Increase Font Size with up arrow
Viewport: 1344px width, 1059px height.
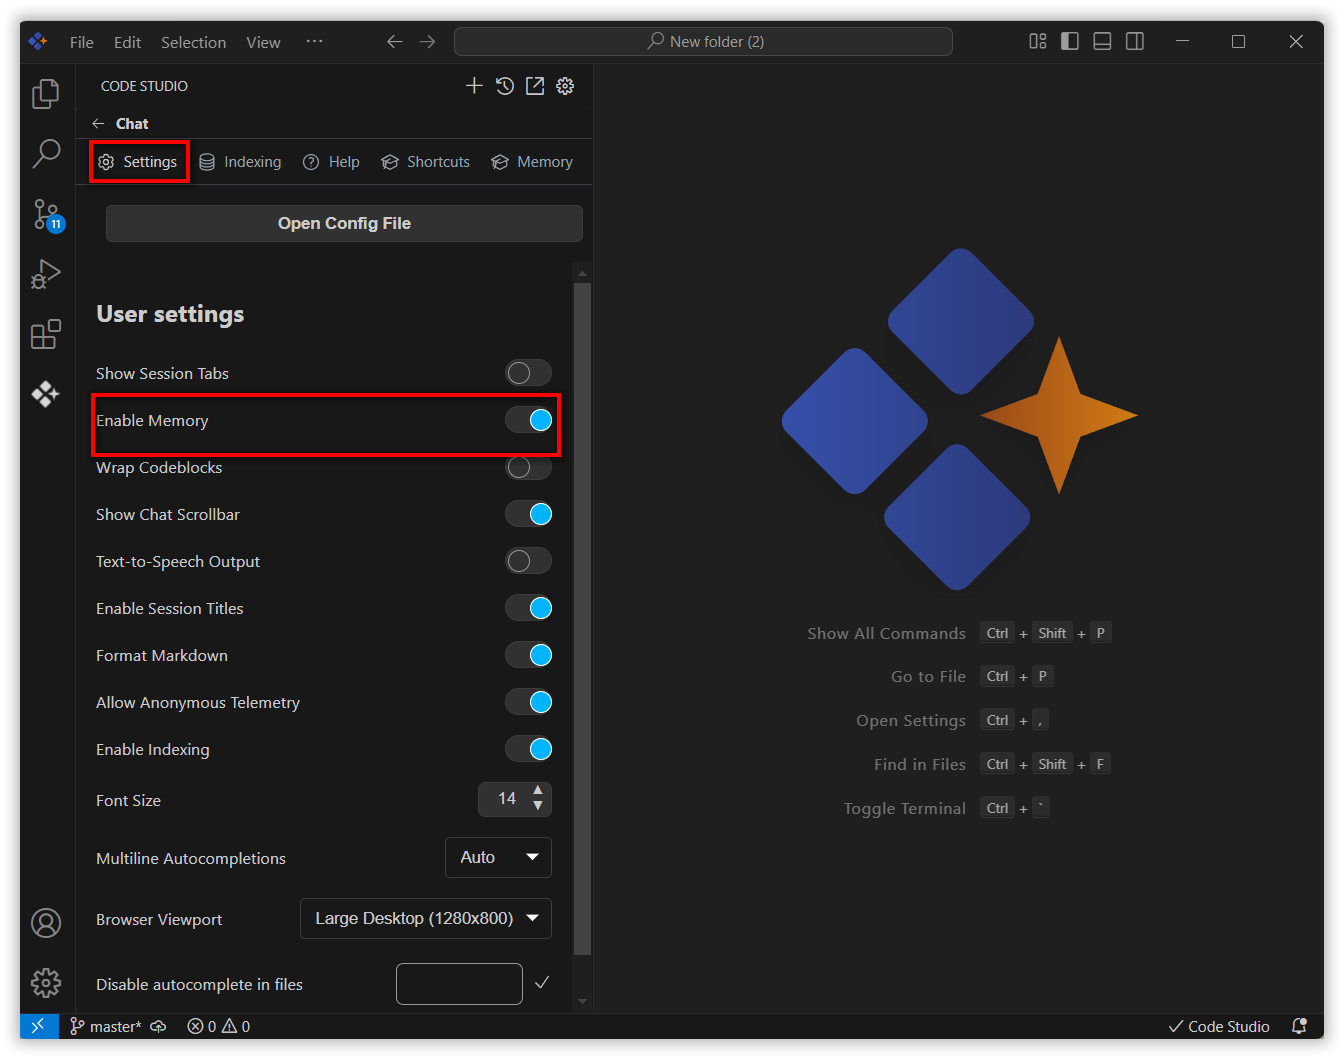(538, 791)
